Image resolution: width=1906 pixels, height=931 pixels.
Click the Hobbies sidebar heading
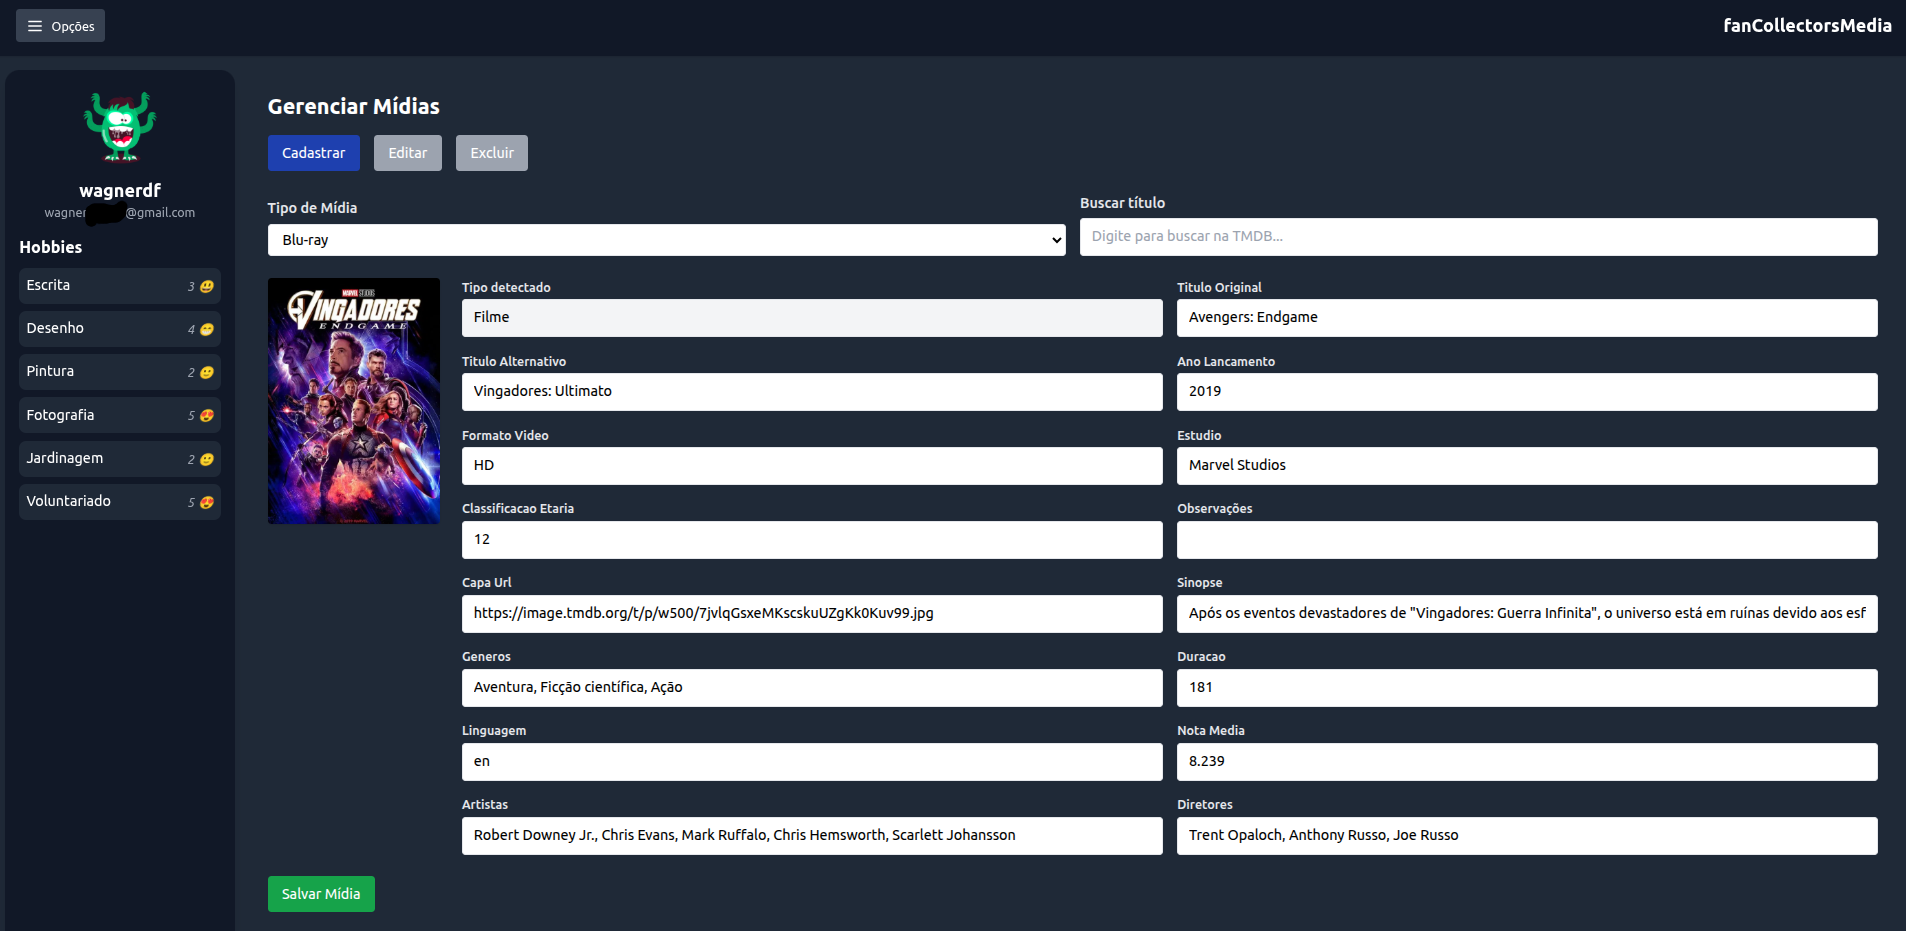pyautogui.click(x=51, y=247)
